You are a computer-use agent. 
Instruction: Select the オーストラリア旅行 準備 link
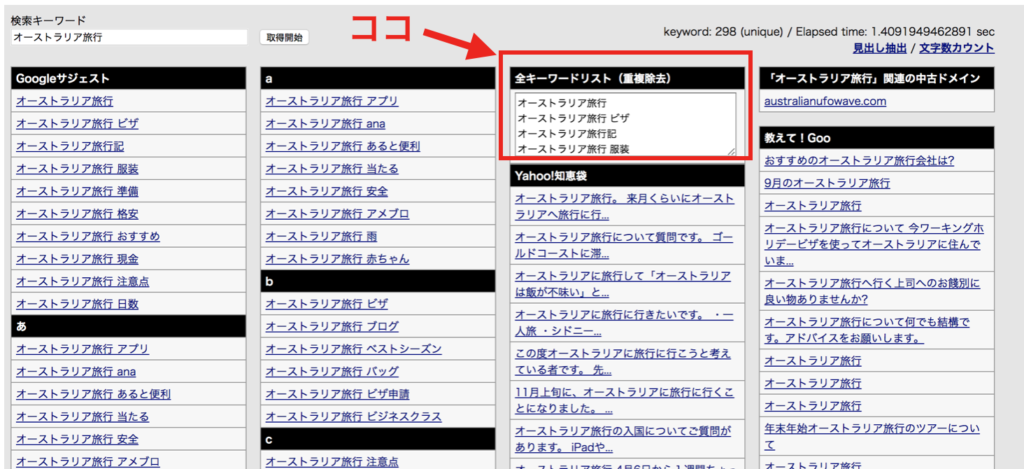[77, 191]
